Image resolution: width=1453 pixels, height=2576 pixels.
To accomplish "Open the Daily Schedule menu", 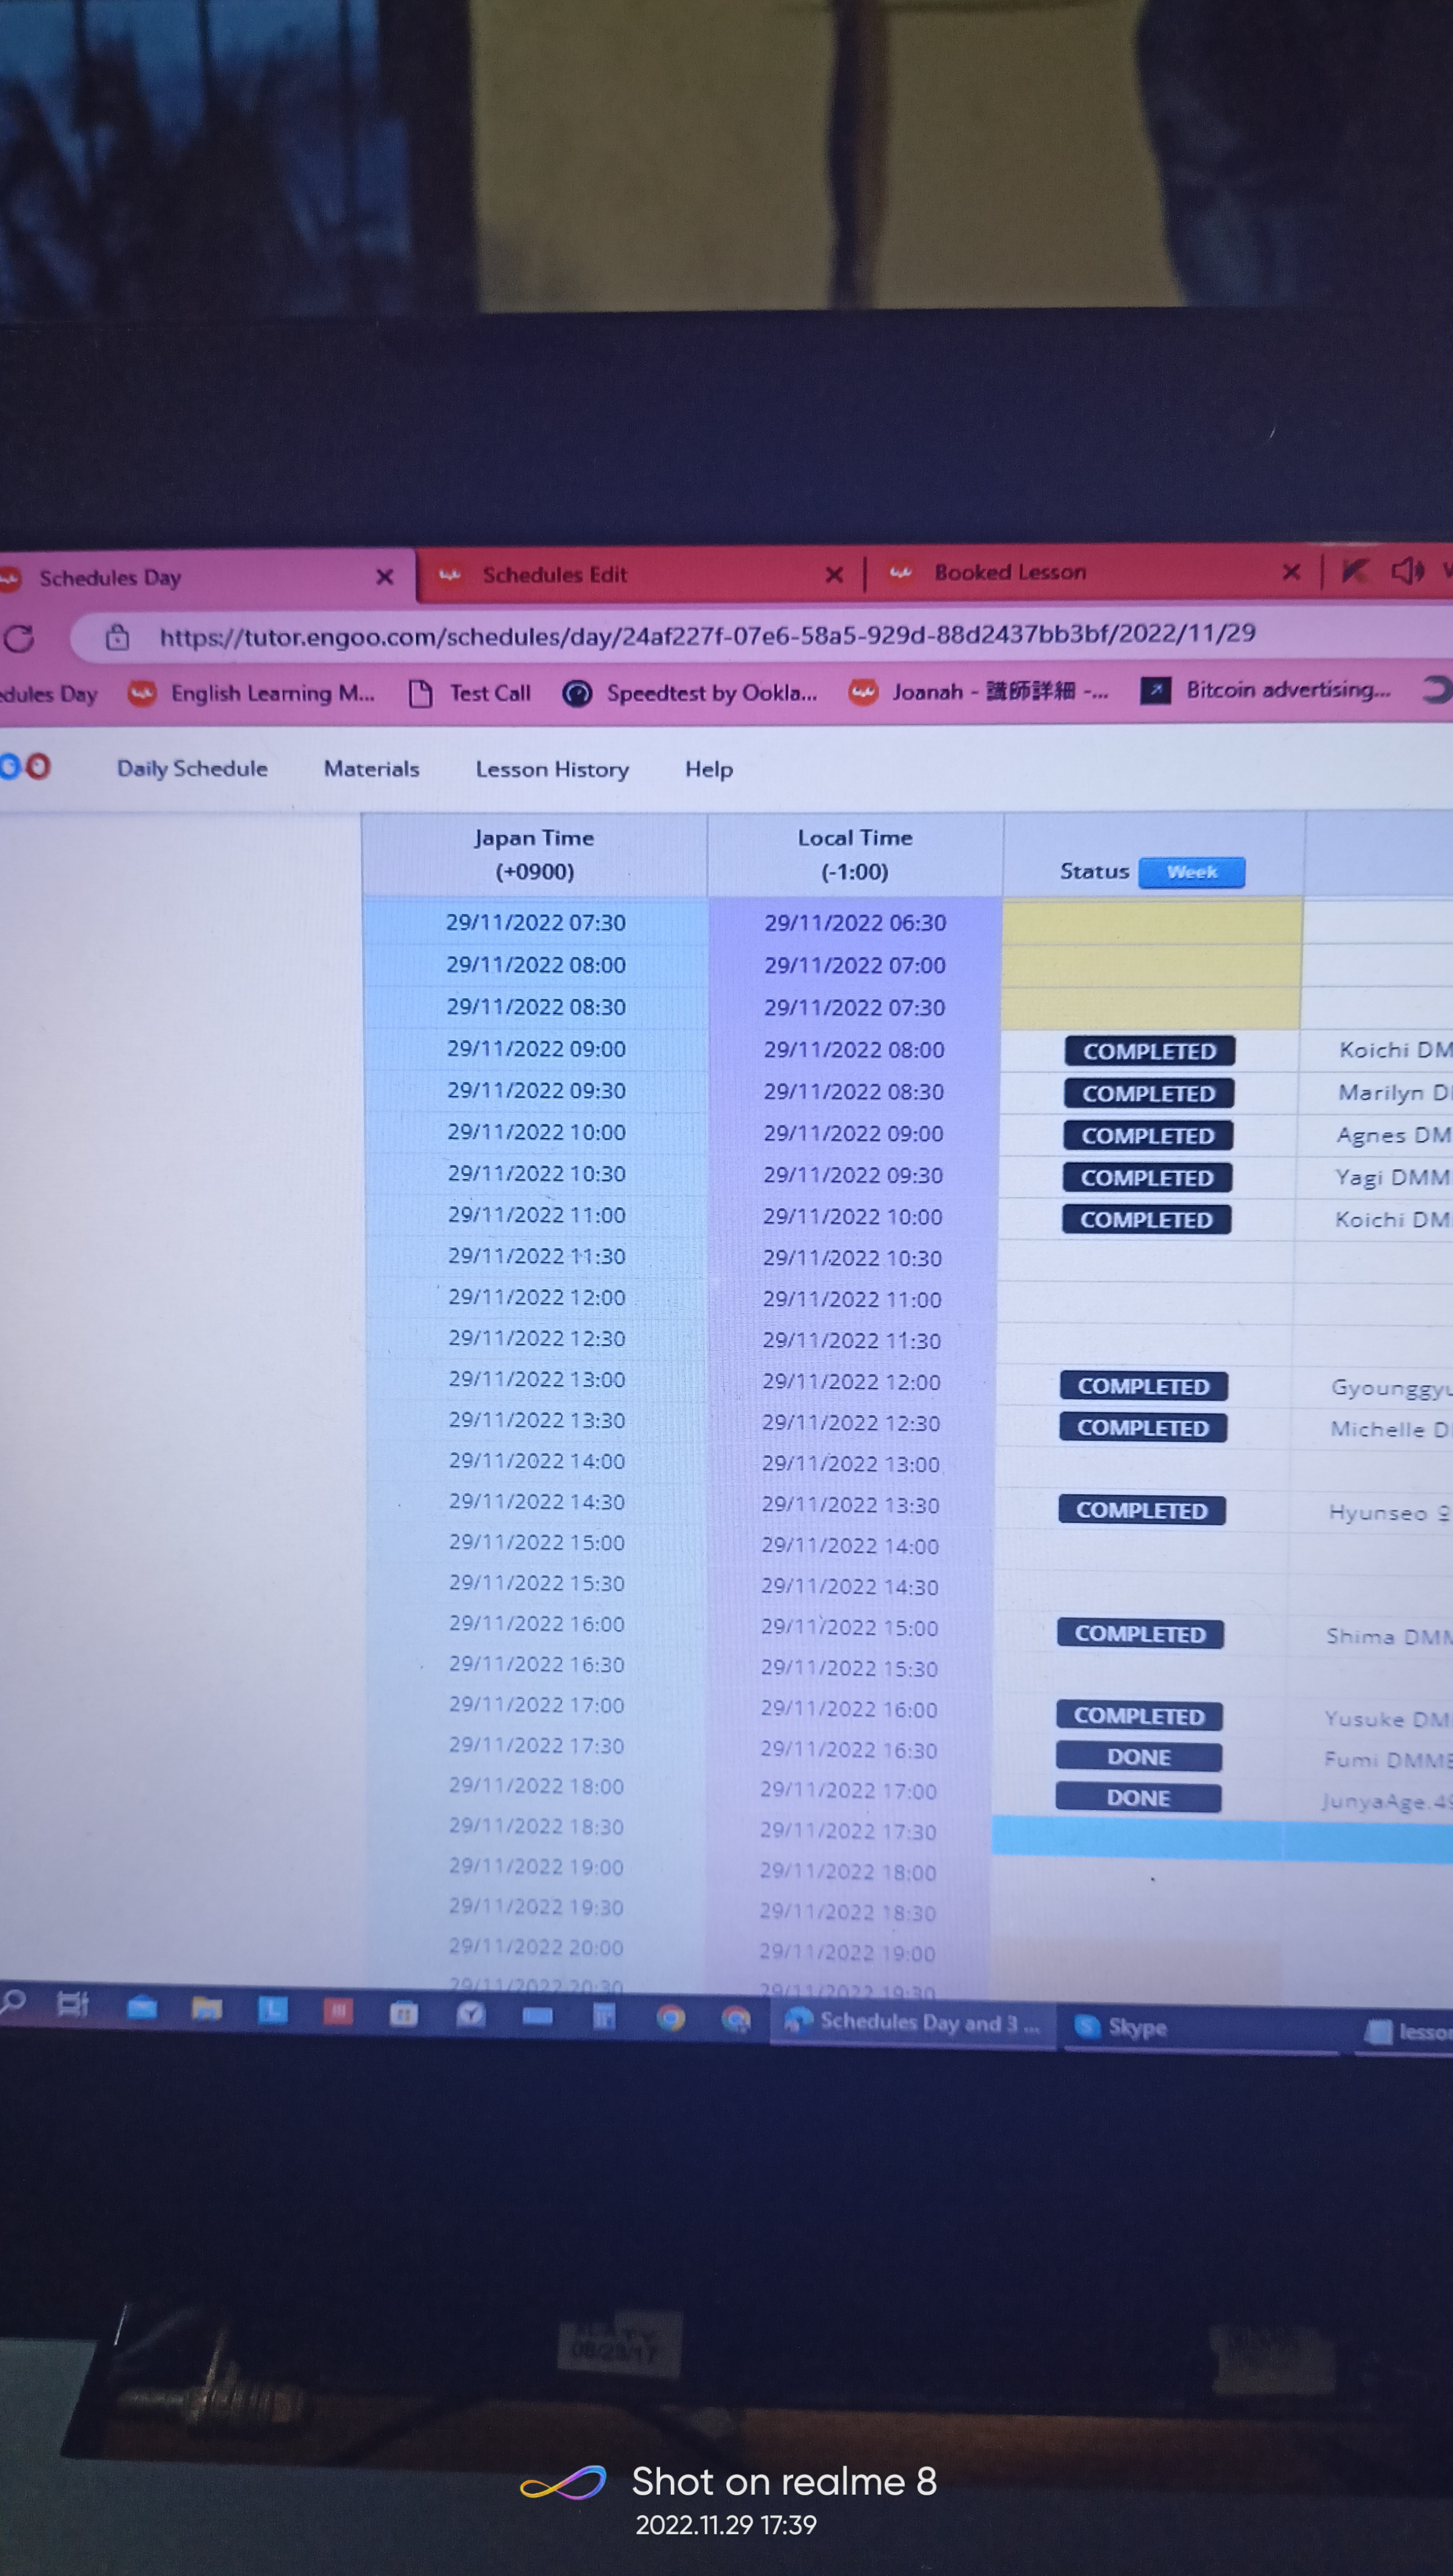I will [192, 768].
